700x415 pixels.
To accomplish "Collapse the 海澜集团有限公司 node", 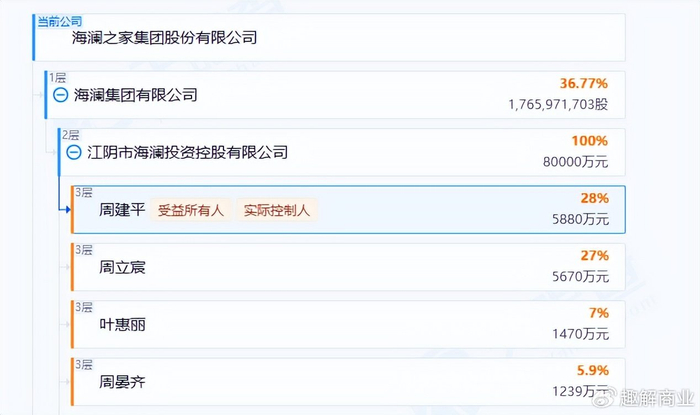I will 60,95.
